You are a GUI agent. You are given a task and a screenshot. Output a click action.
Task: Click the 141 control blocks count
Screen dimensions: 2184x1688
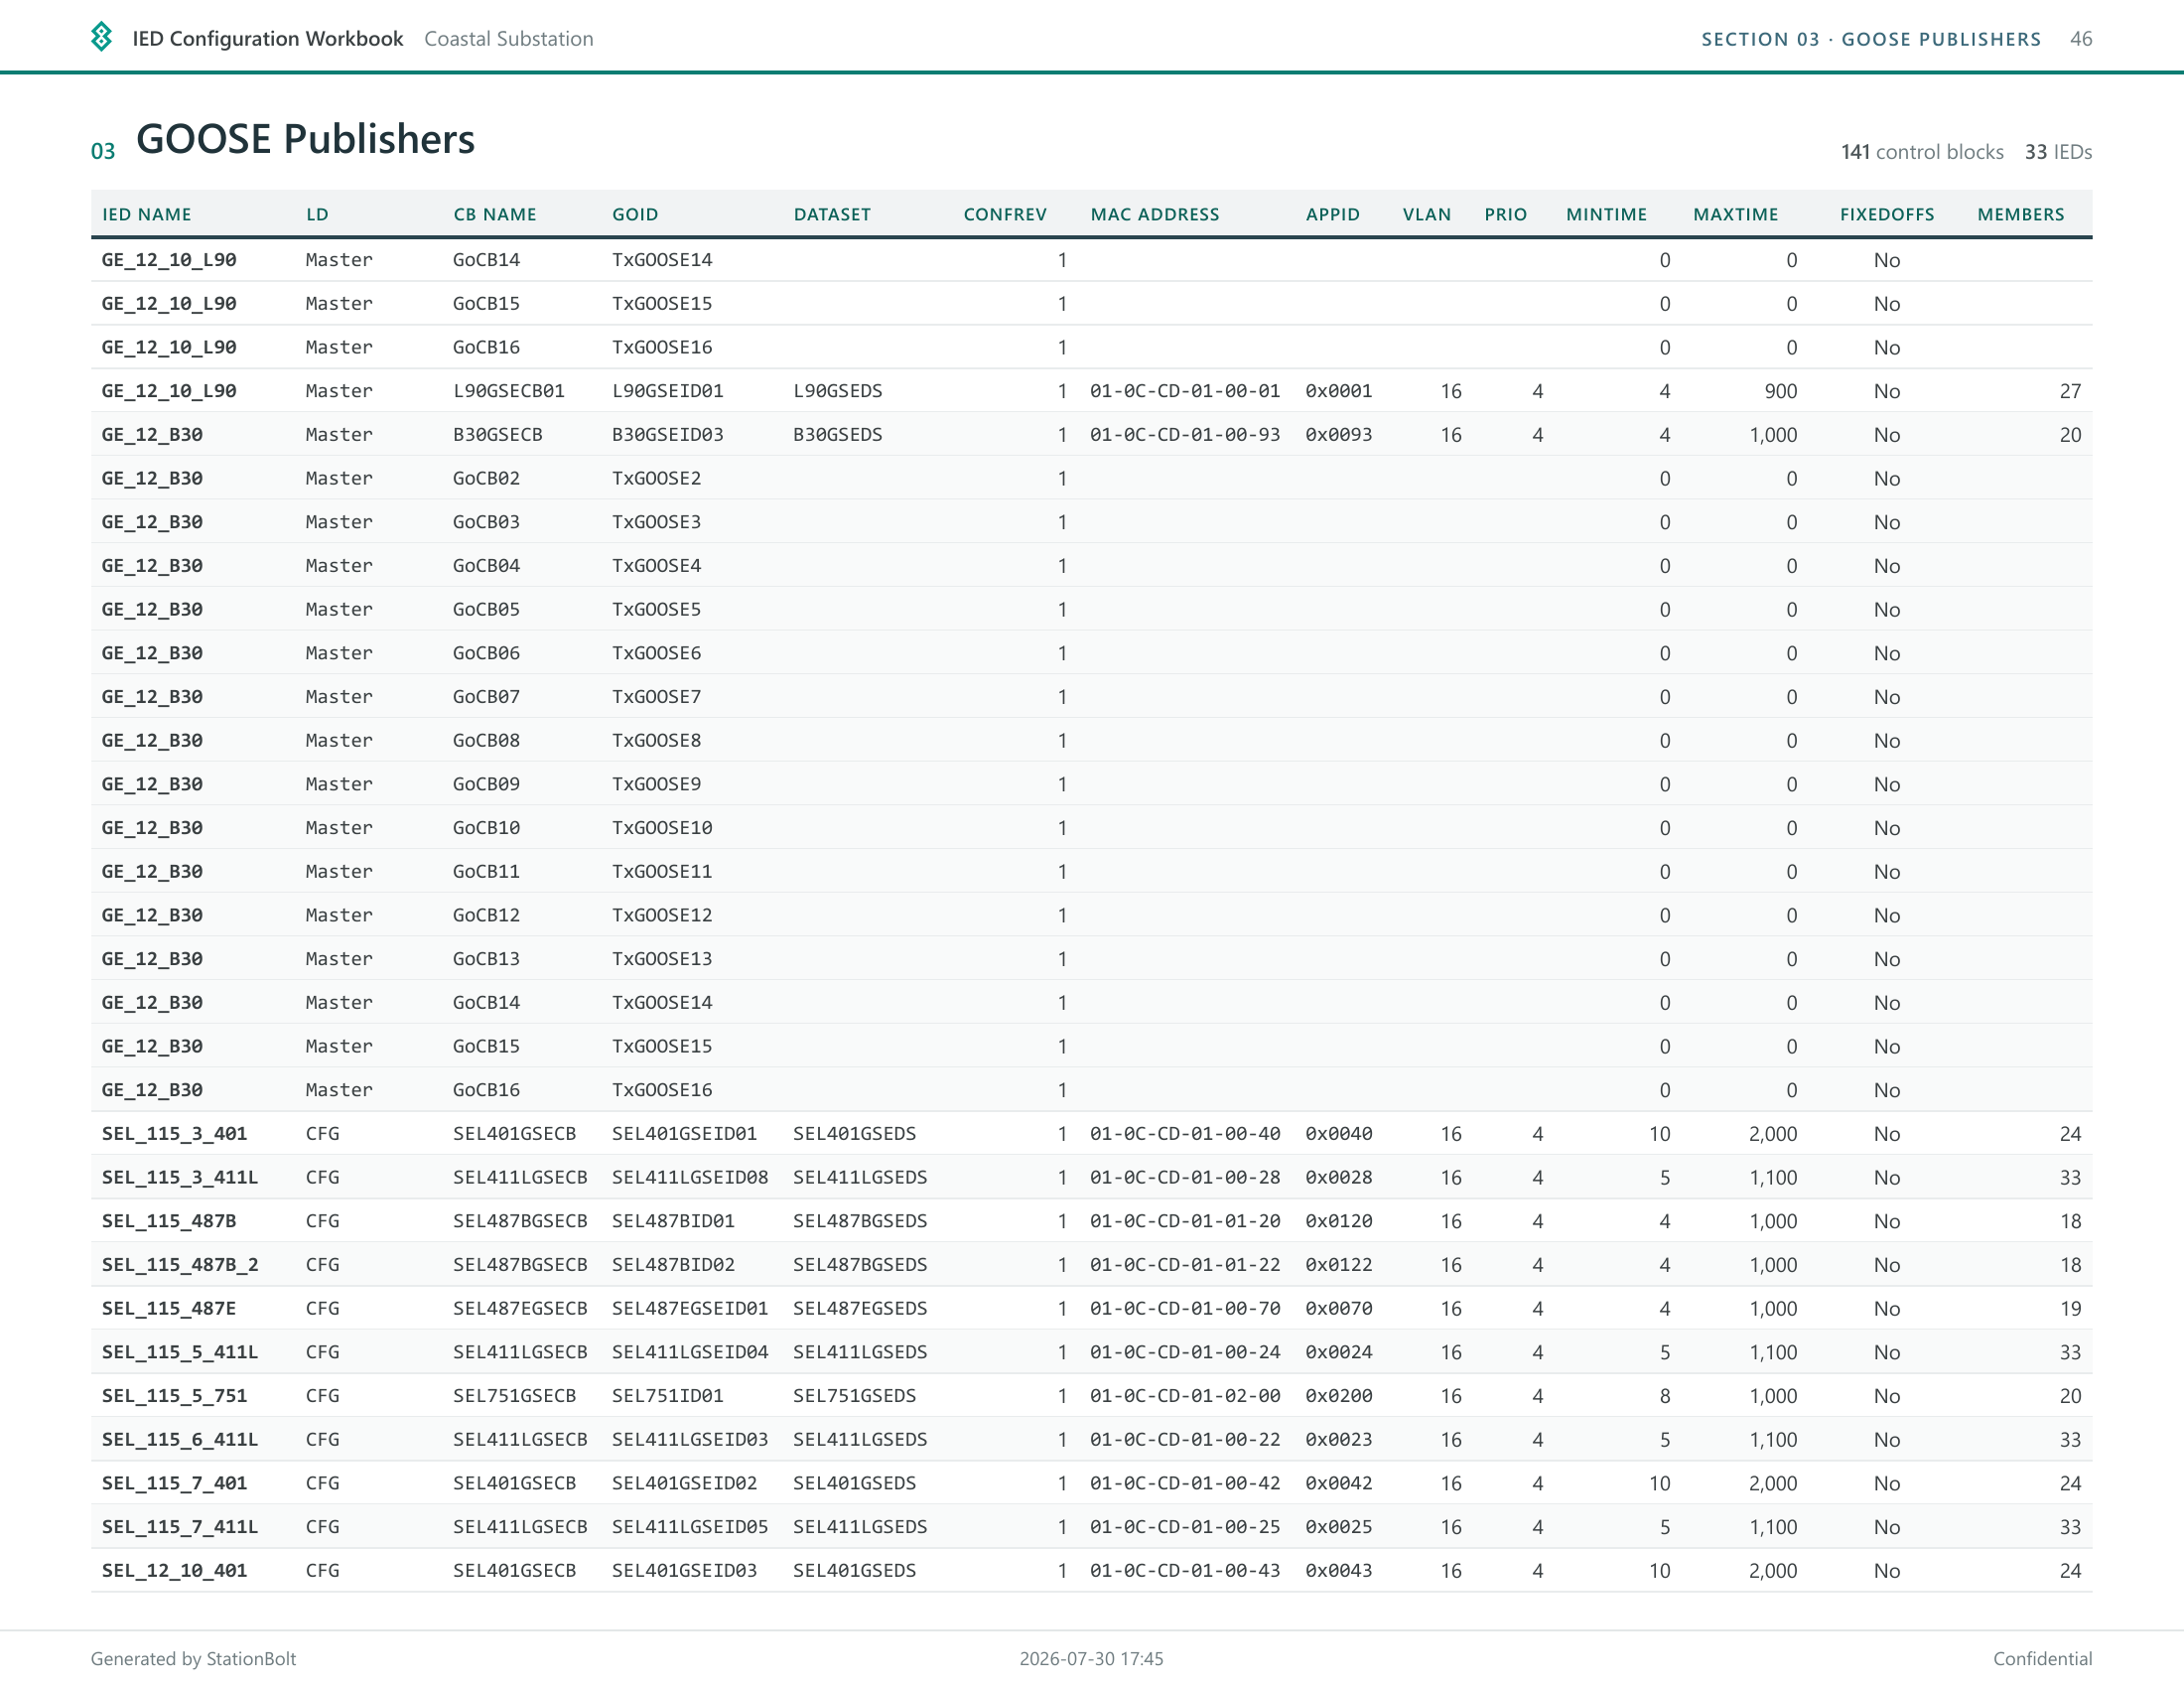point(1922,152)
